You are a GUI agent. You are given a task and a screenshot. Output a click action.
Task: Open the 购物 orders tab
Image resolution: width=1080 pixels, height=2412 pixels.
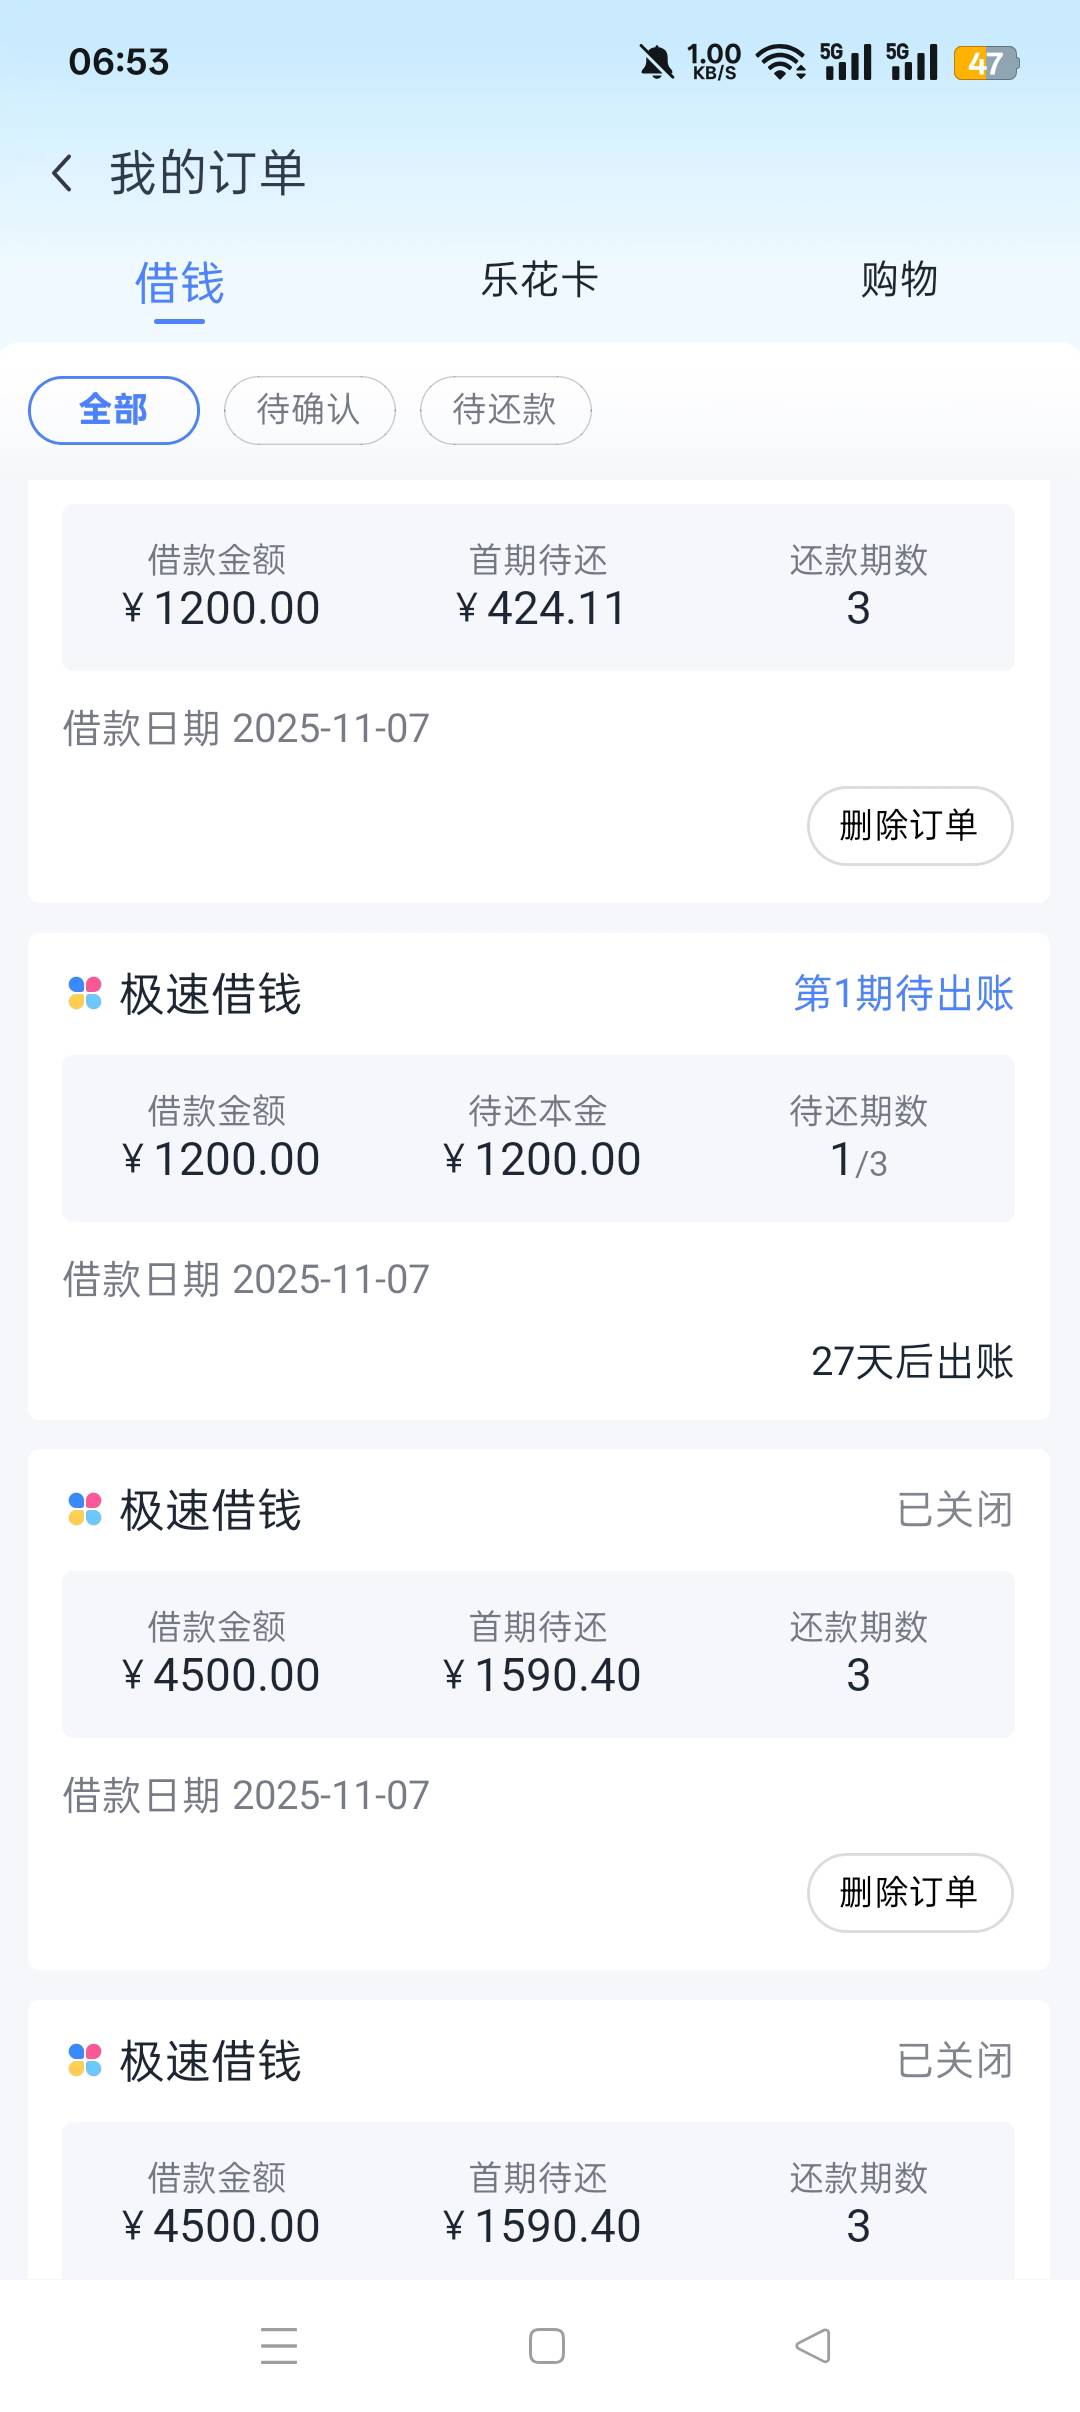(899, 281)
